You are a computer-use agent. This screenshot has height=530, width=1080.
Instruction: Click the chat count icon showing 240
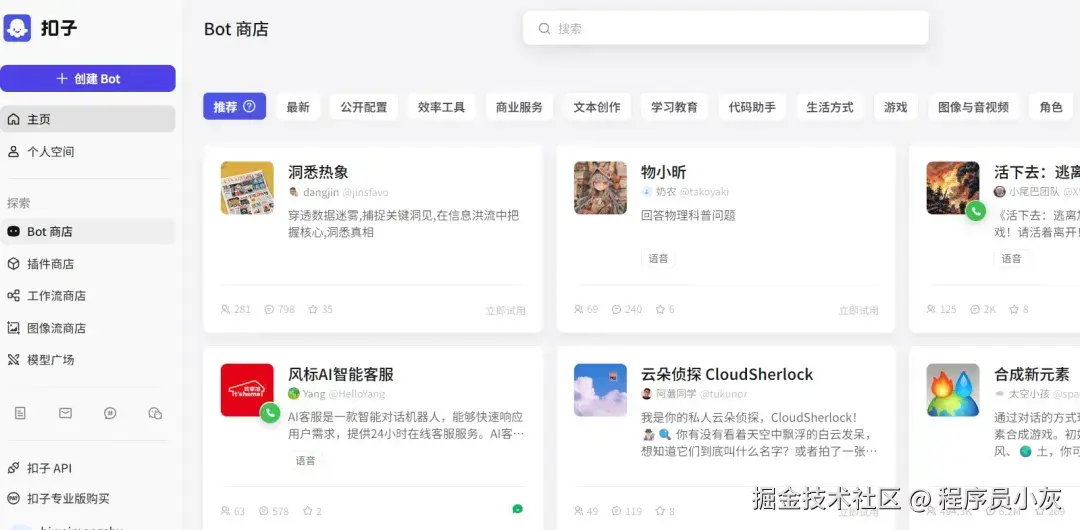[616, 309]
